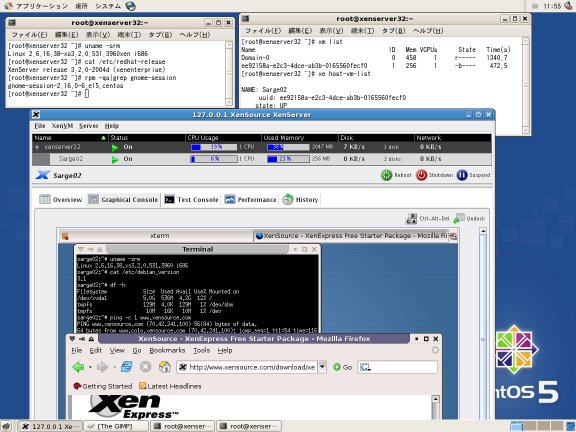Screen dimensions: 576x432
Task: Click the CPU Usage column header
Action: (x=223, y=138)
